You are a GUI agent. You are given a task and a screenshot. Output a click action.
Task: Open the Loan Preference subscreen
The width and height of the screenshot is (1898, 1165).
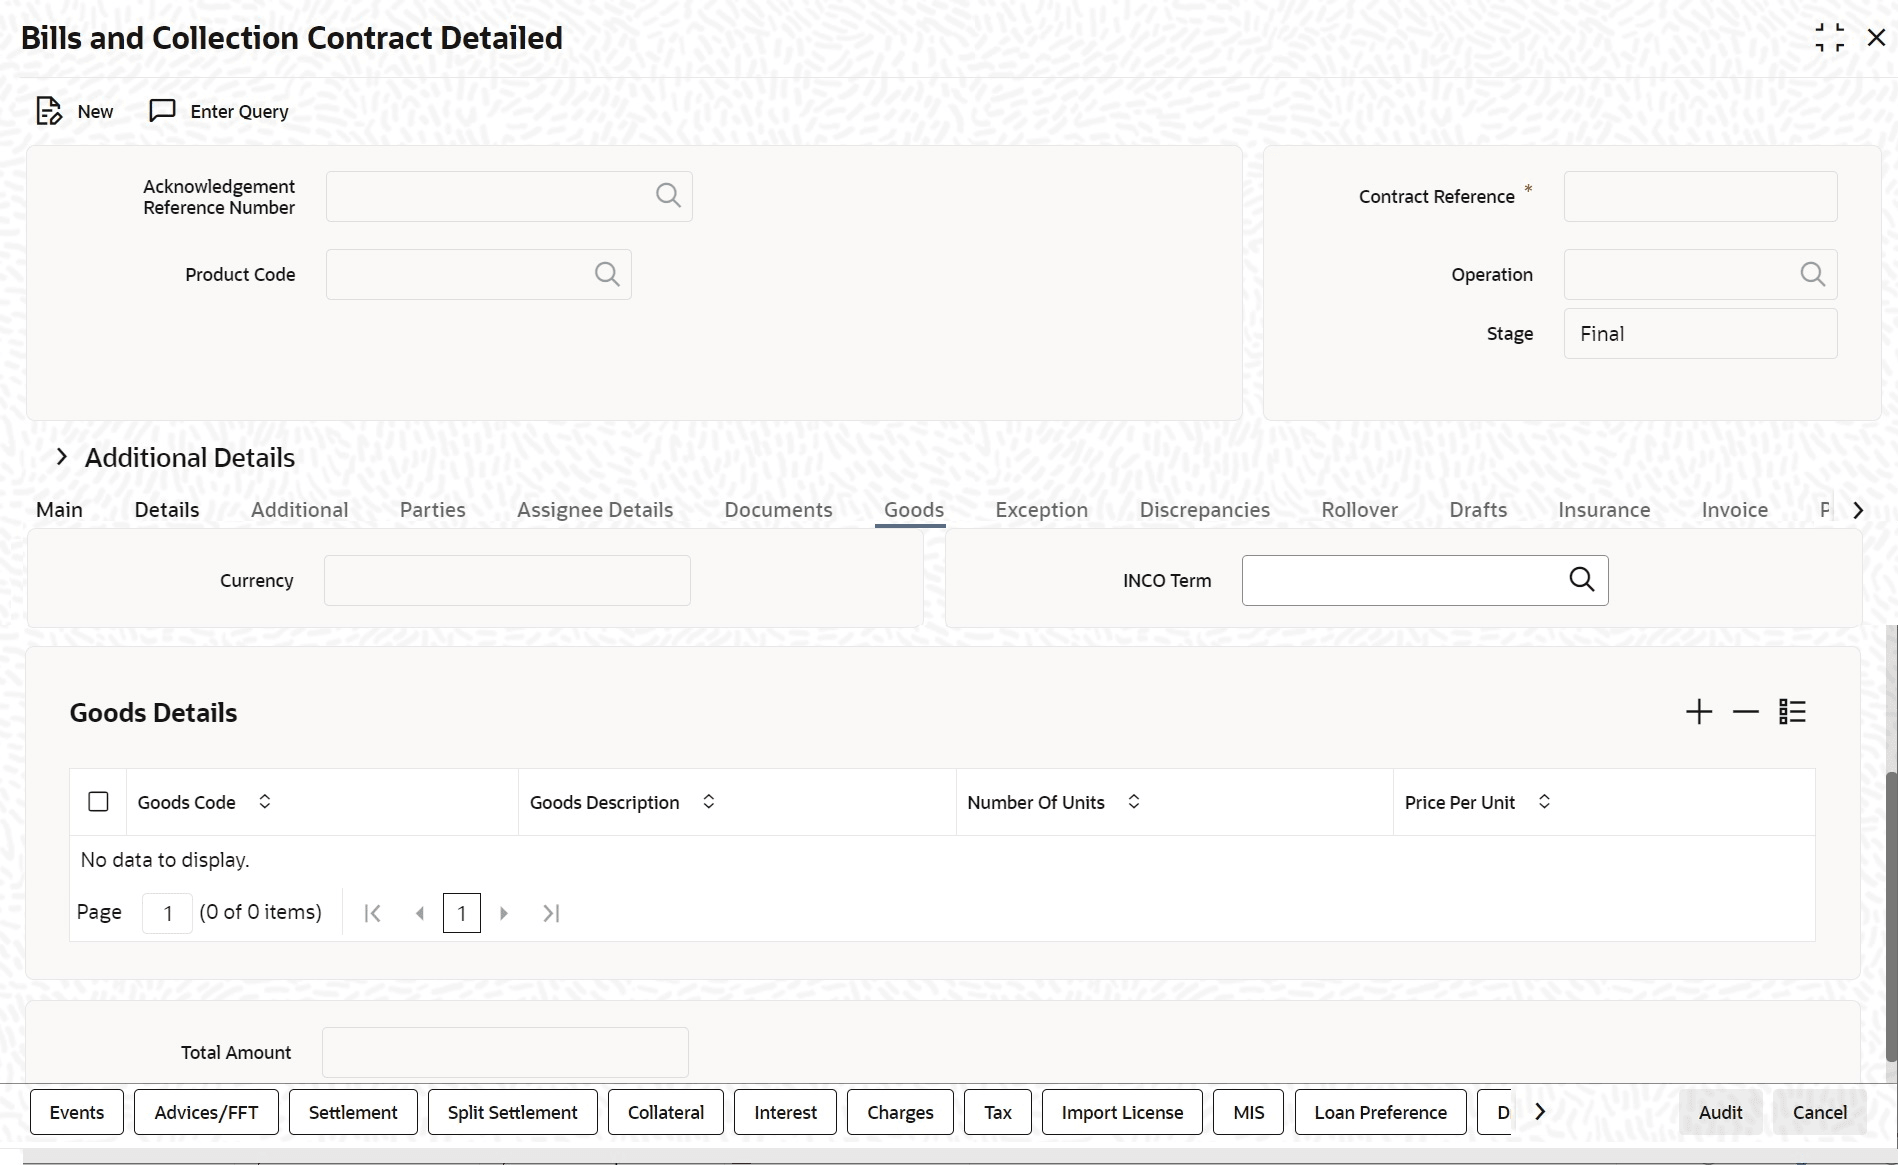1381,1112
